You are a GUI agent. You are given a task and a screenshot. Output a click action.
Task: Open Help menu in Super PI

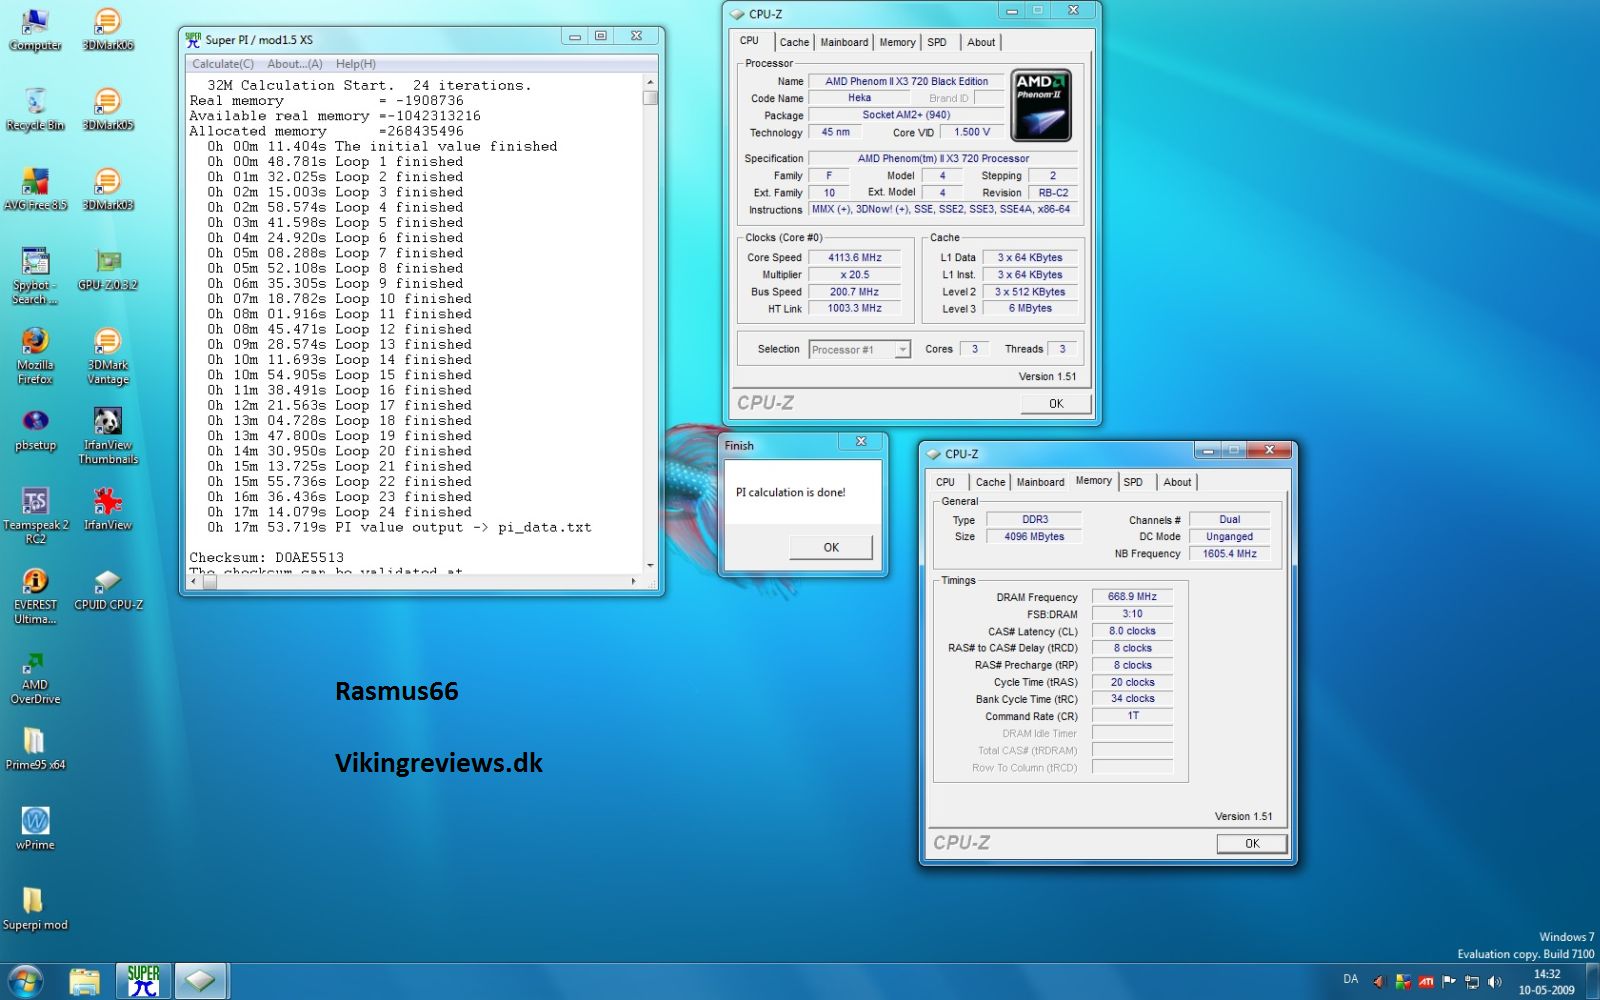pyautogui.click(x=356, y=64)
